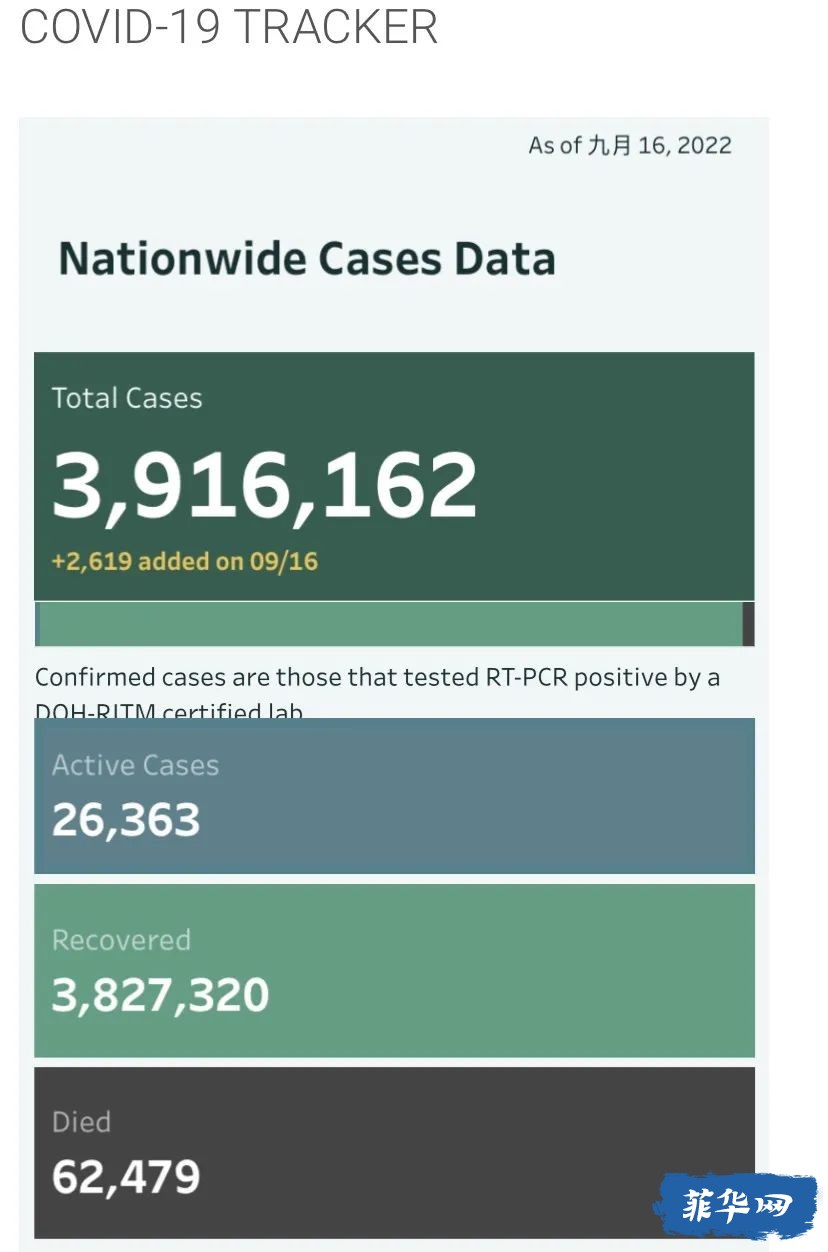
Task: Click the 3,827,320 recovered figure
Action: [160, 995]
